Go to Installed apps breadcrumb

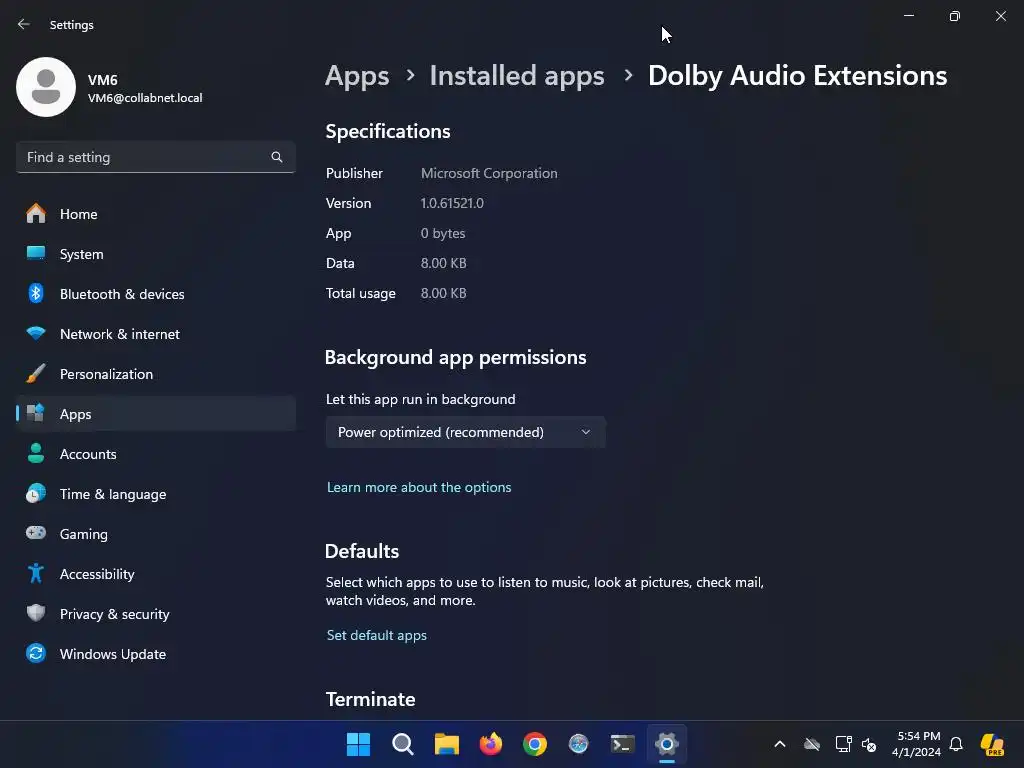click(517, 76)
